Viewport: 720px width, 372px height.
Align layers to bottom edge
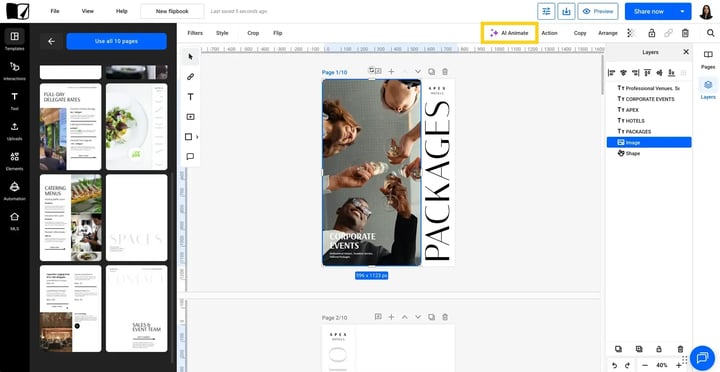671,73
